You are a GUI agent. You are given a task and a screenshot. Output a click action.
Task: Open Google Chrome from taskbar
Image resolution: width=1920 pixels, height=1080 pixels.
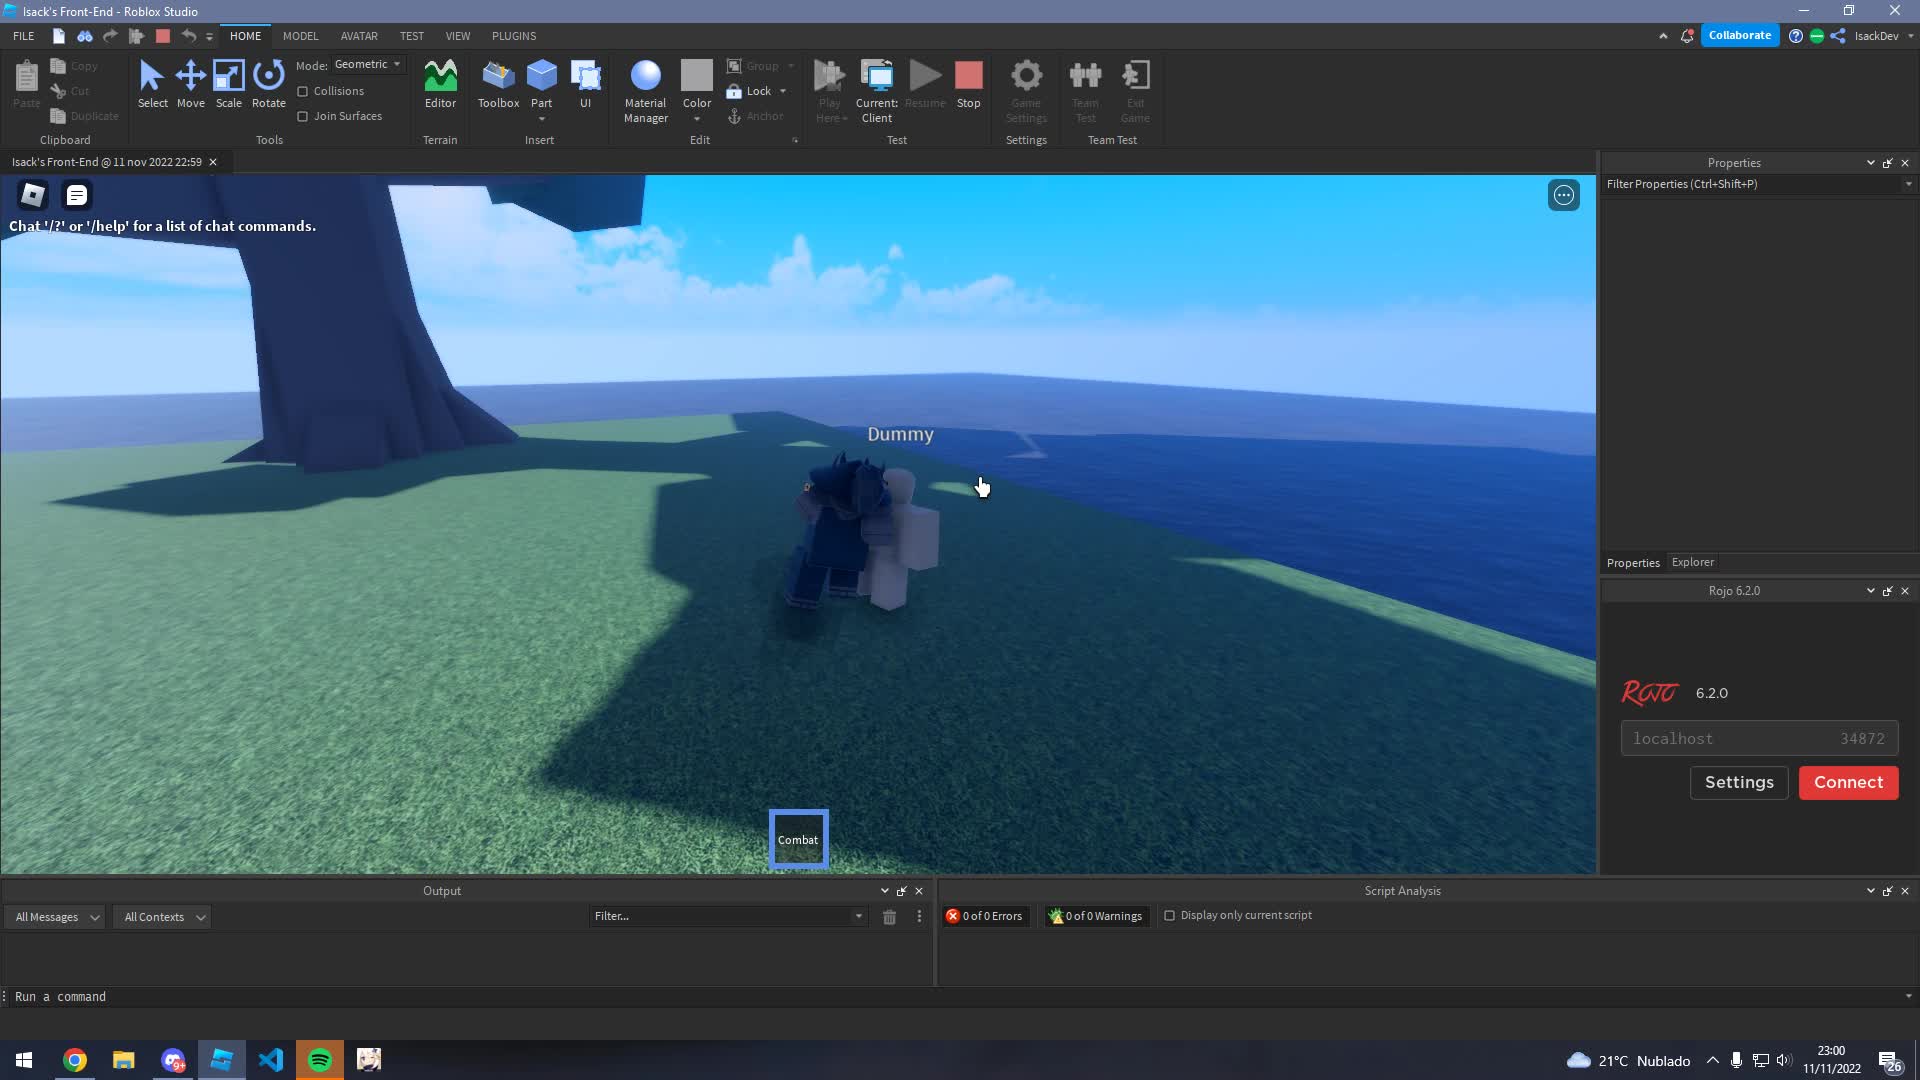(75, 1060)
